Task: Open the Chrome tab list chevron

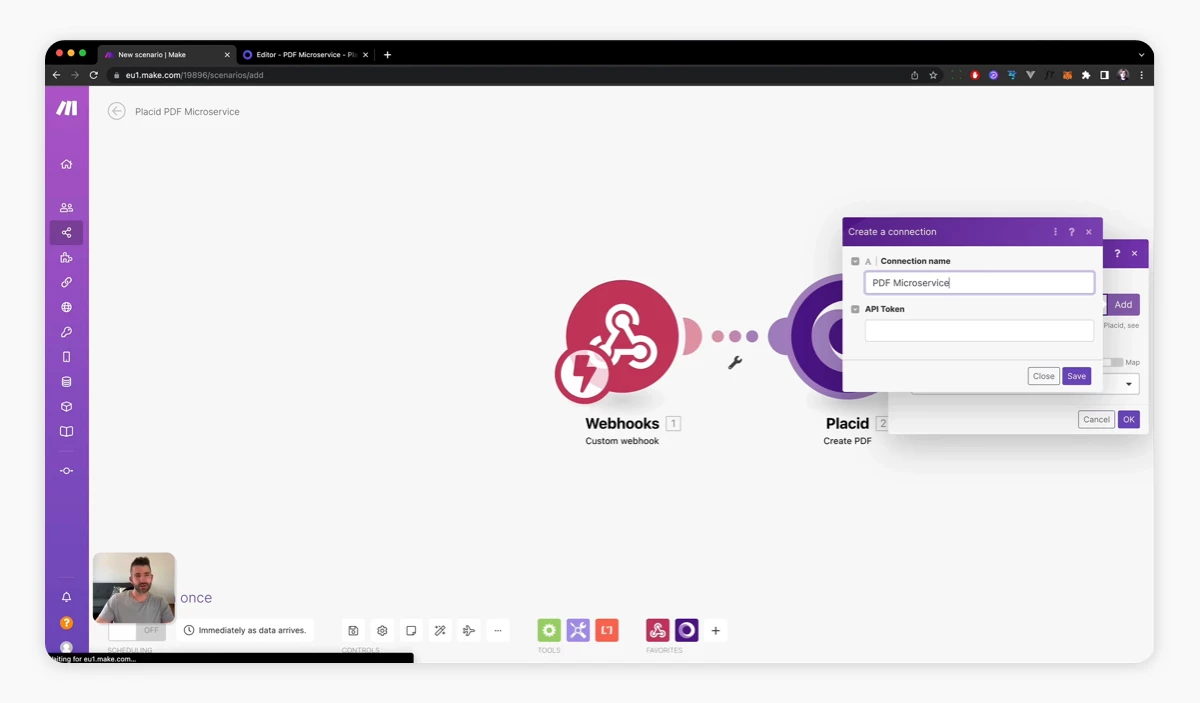Action: [x=1141, y=55]
